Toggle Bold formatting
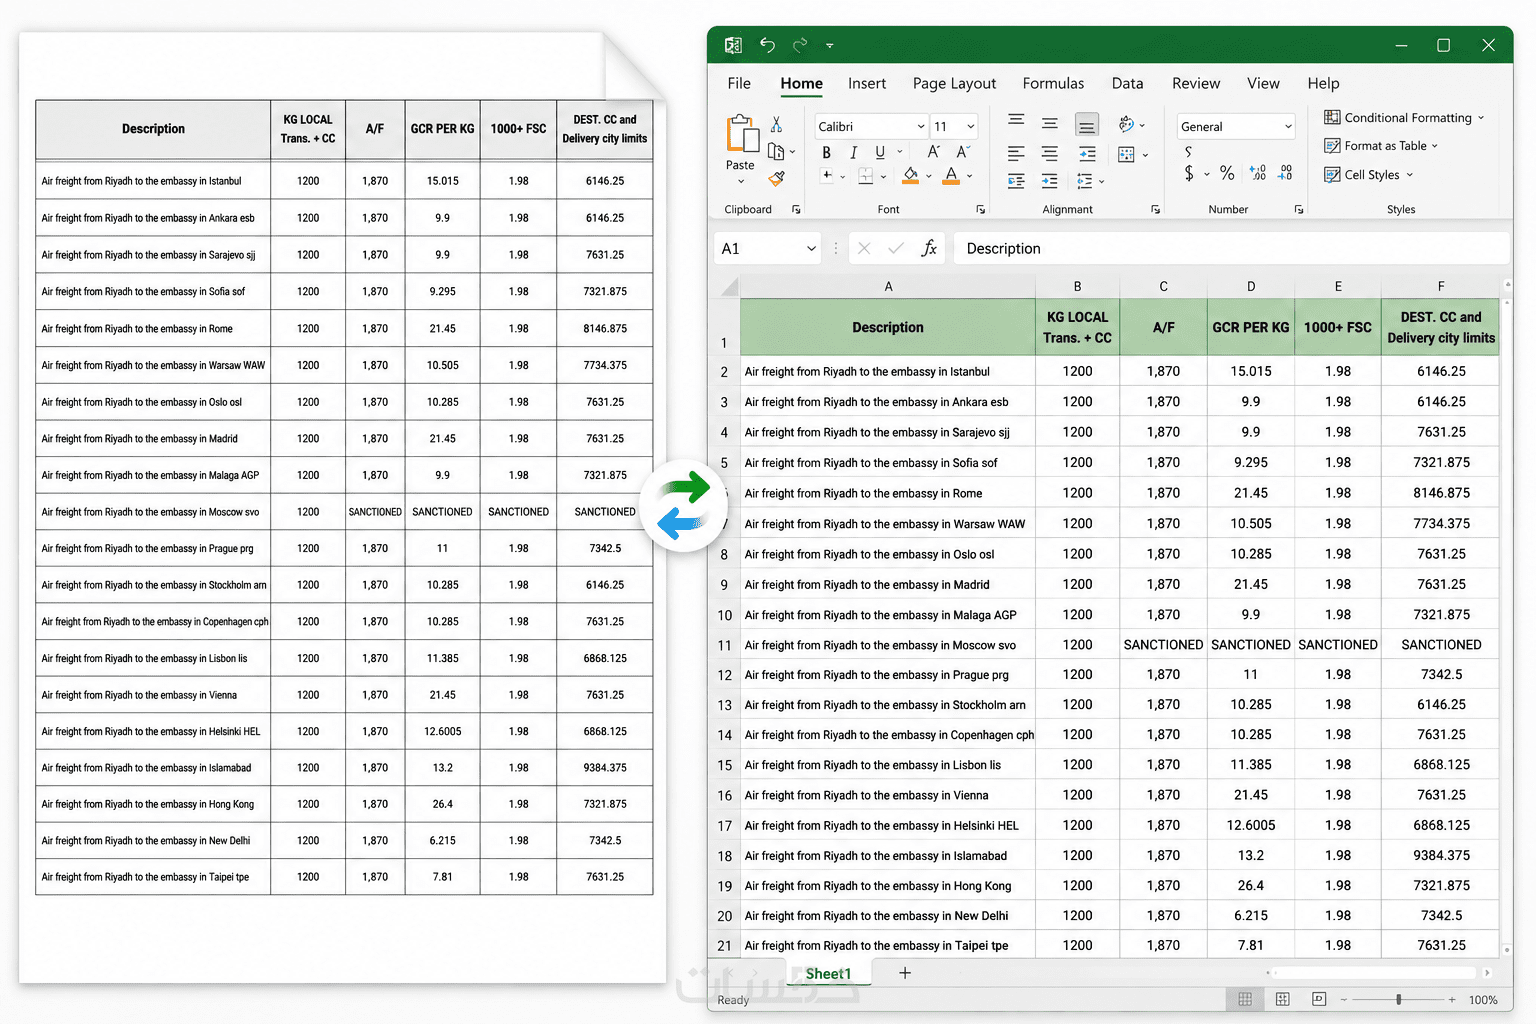This screenshot has width=1536, height=1024. tap(826, 152)
